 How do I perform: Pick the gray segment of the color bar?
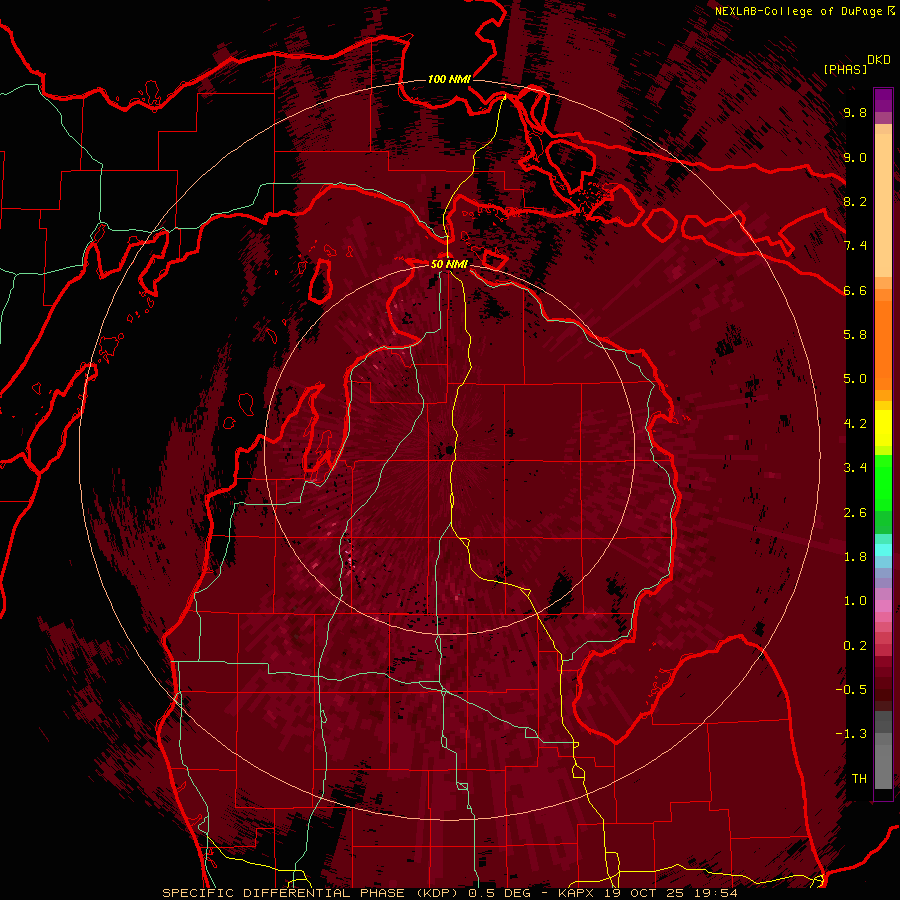click(883, 752)
